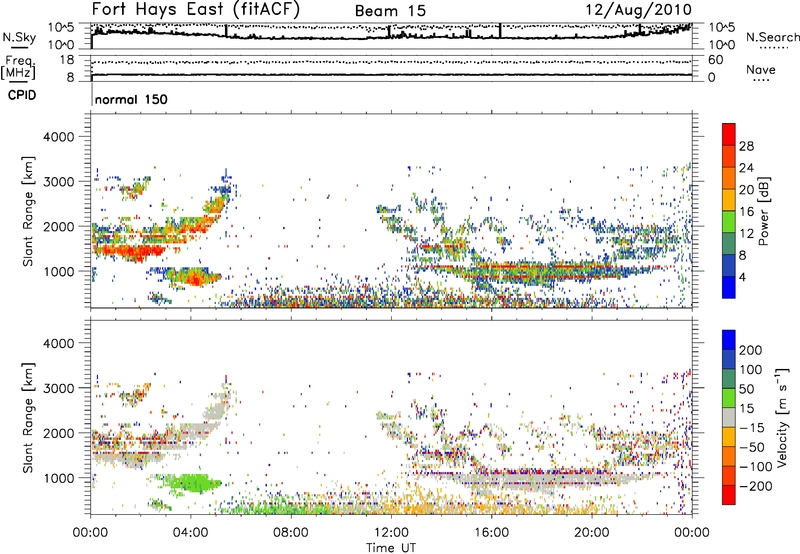Viewport: 800px width, 554px height.
Task: Click the gray segment of the velocity color bar
Action: (729, 417)
